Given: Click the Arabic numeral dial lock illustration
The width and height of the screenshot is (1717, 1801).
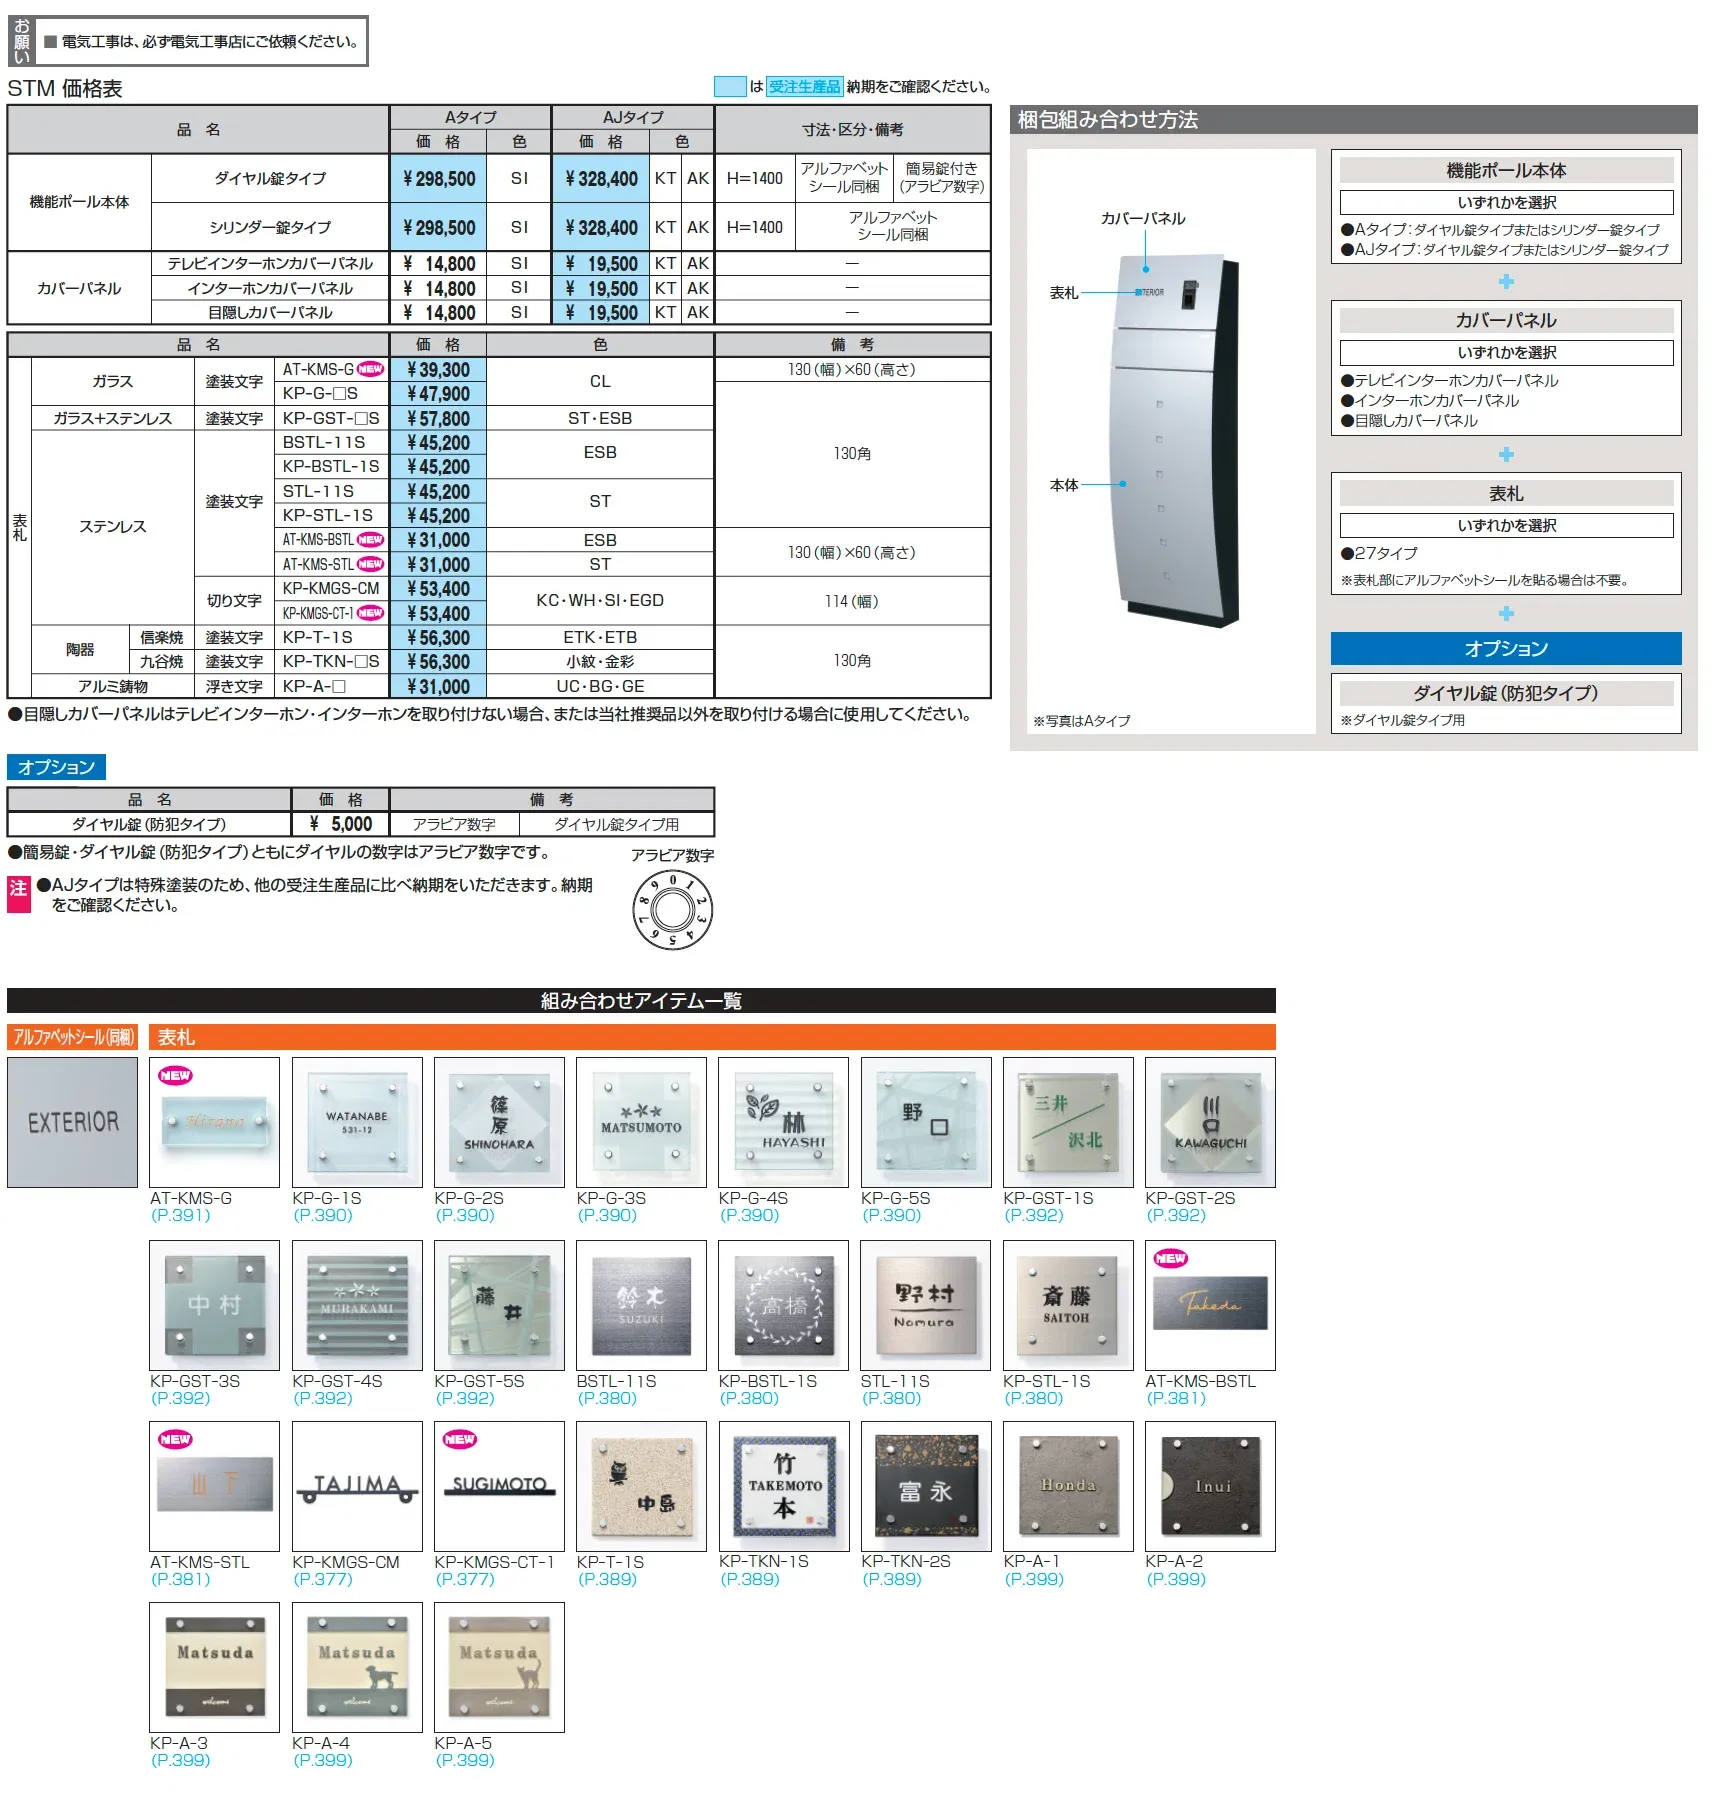Looking at the screenshot, I should (x=673, y=910).
